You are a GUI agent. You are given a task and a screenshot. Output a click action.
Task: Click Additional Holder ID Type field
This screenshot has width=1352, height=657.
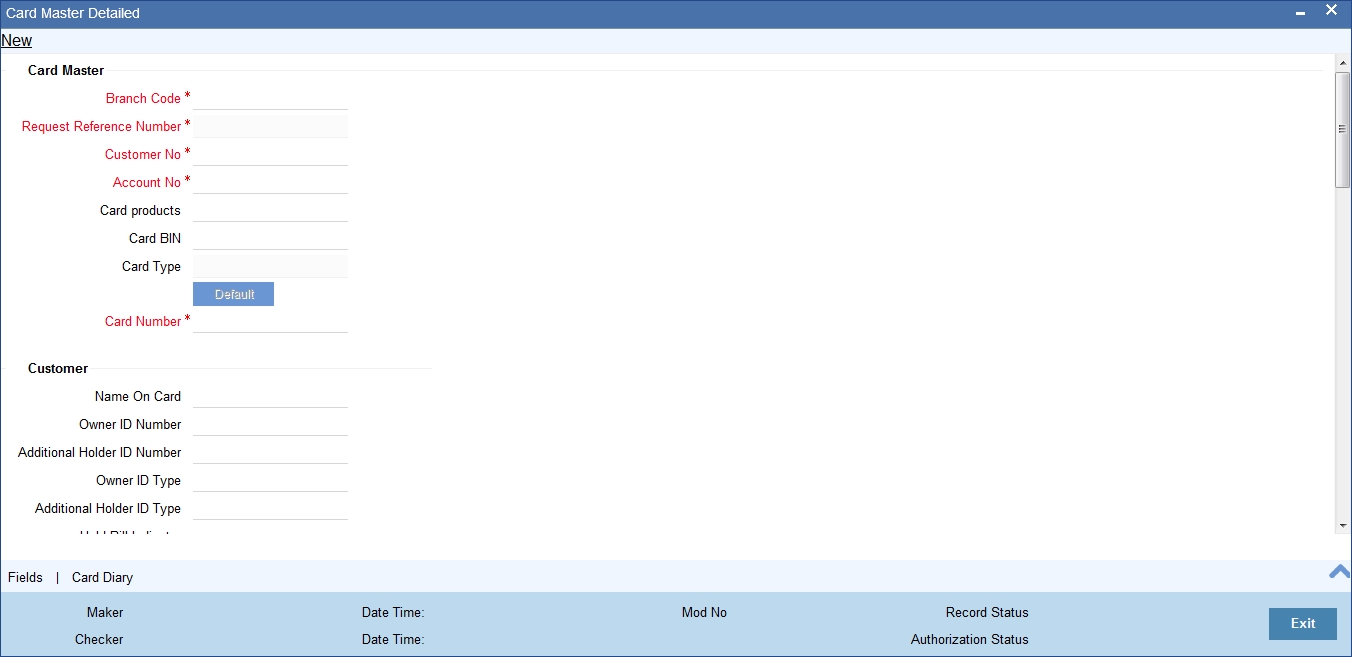click(x=270, y=508)
